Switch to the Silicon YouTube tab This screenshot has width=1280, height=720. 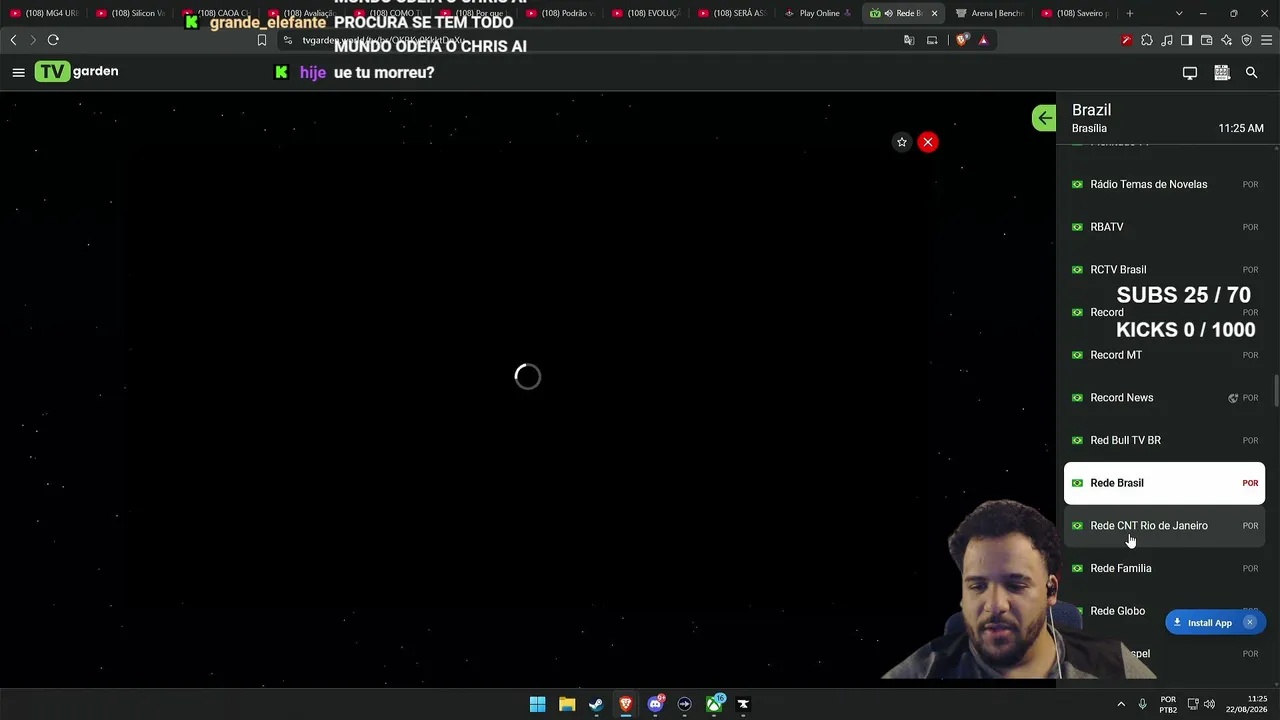(131, 13)
